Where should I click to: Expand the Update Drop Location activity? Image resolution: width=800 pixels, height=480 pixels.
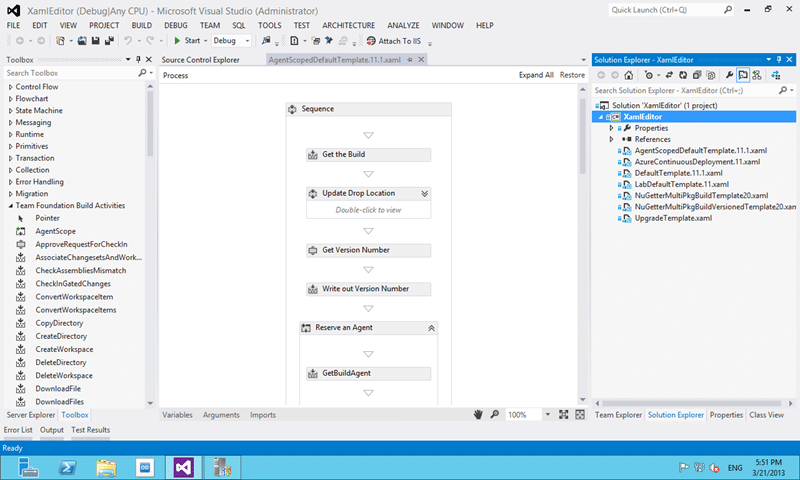coord(424,193)
